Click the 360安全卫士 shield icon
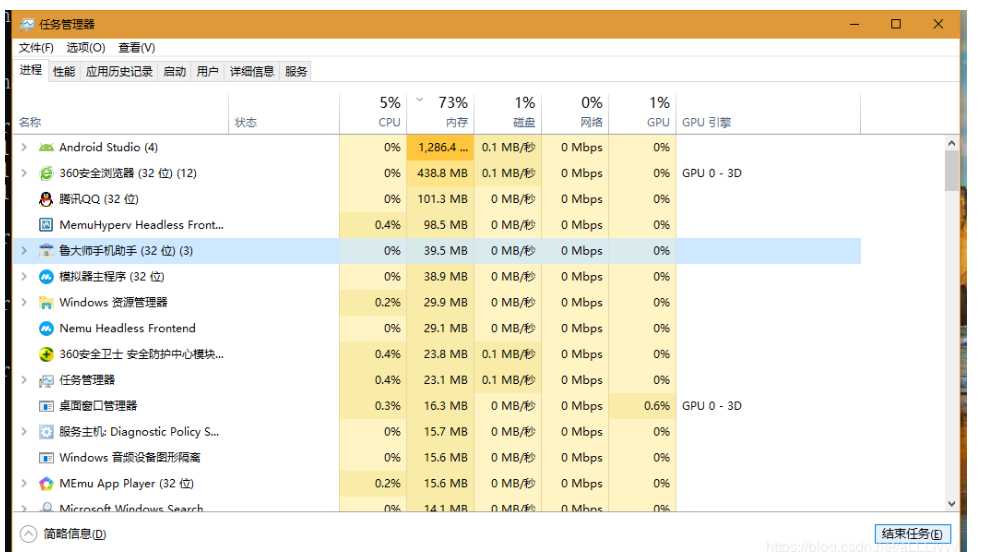This screenshot has height=552, width=984. (x=46, y=354)
